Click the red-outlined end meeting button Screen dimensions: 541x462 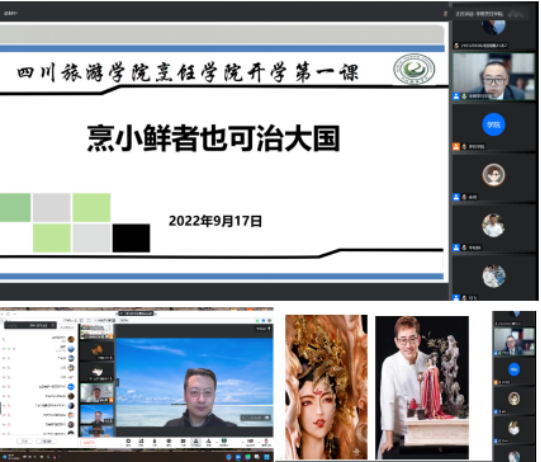click(x=89, y=443)
